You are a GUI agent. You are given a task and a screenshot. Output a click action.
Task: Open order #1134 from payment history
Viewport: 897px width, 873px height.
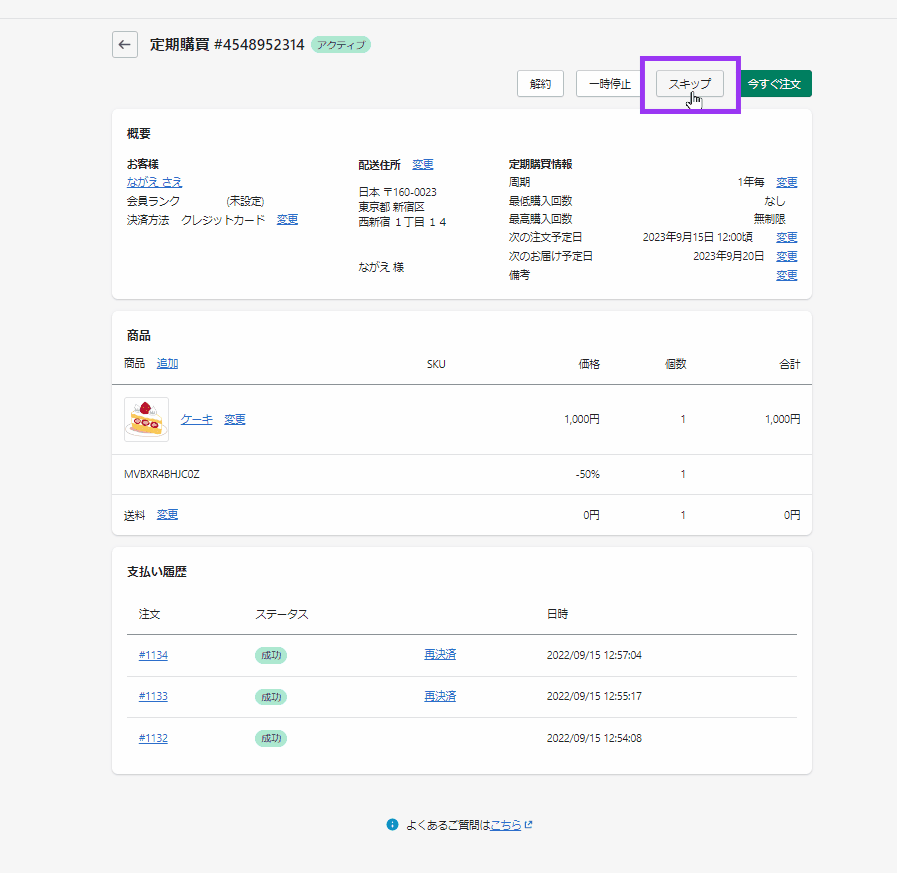pos(153,655)
